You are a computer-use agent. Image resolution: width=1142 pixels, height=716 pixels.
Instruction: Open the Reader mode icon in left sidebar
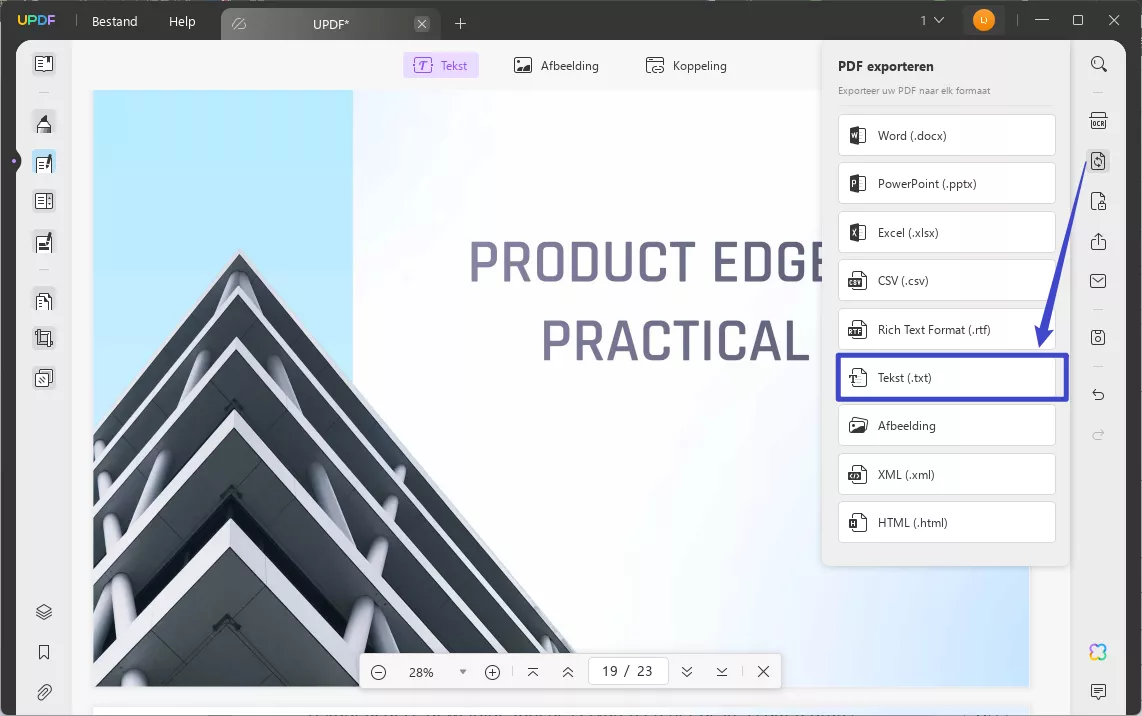tap(44, 64)
